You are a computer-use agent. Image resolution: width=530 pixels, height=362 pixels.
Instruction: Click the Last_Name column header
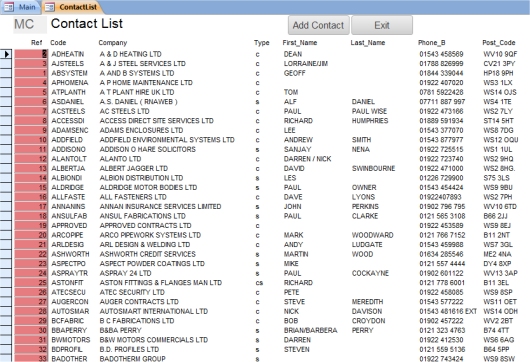368,43
